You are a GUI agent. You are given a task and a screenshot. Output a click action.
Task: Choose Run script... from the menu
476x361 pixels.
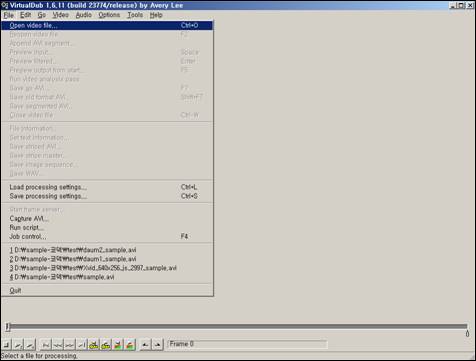[x=107, y=228]
